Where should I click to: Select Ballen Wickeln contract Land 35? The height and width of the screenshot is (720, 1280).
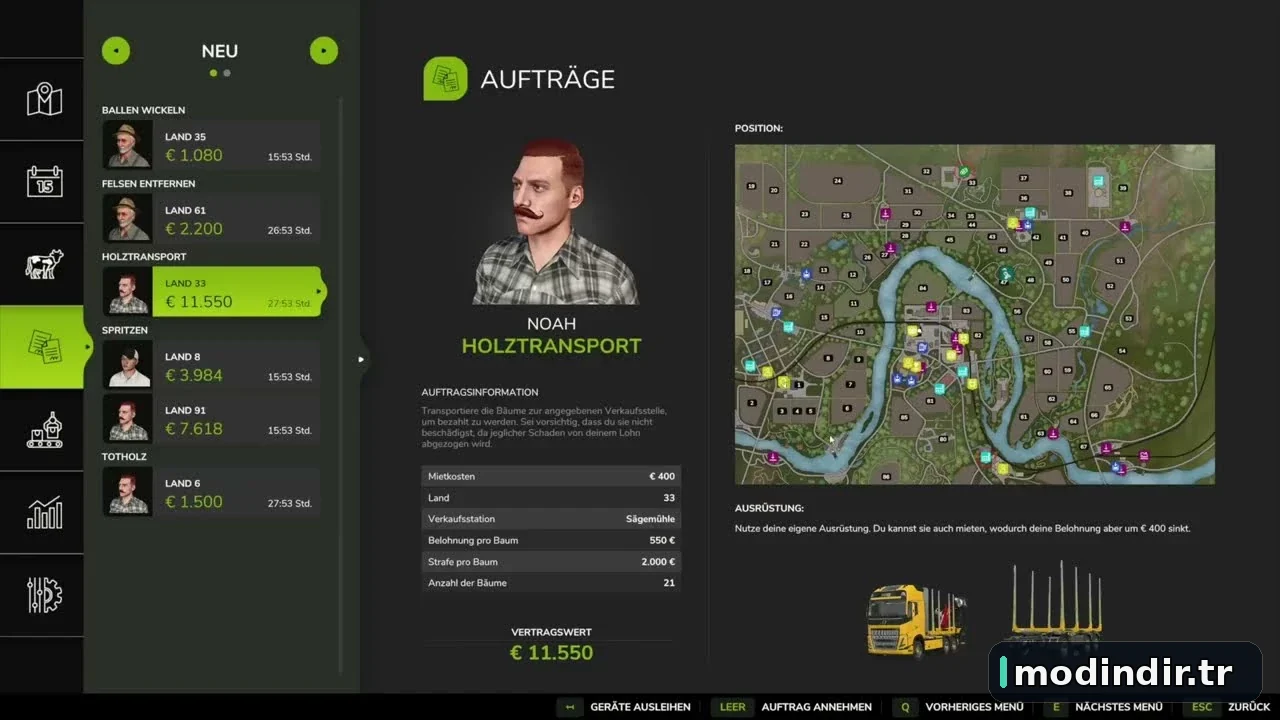point(211,145)
